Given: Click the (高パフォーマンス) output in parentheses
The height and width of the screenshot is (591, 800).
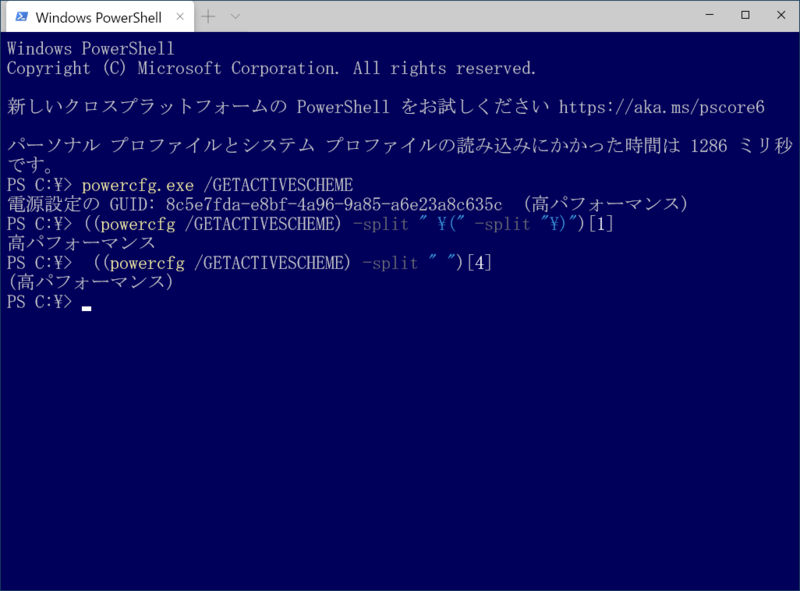Looking at the screenshot, I should (90, 282).
